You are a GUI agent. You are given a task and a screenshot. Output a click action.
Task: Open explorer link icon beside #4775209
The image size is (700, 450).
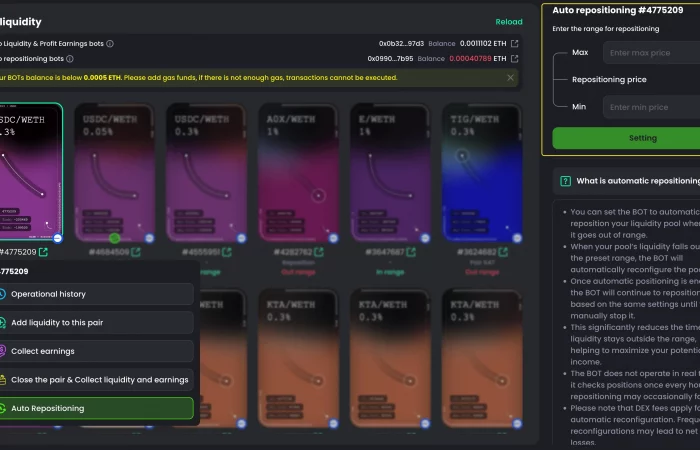(43, 252)
